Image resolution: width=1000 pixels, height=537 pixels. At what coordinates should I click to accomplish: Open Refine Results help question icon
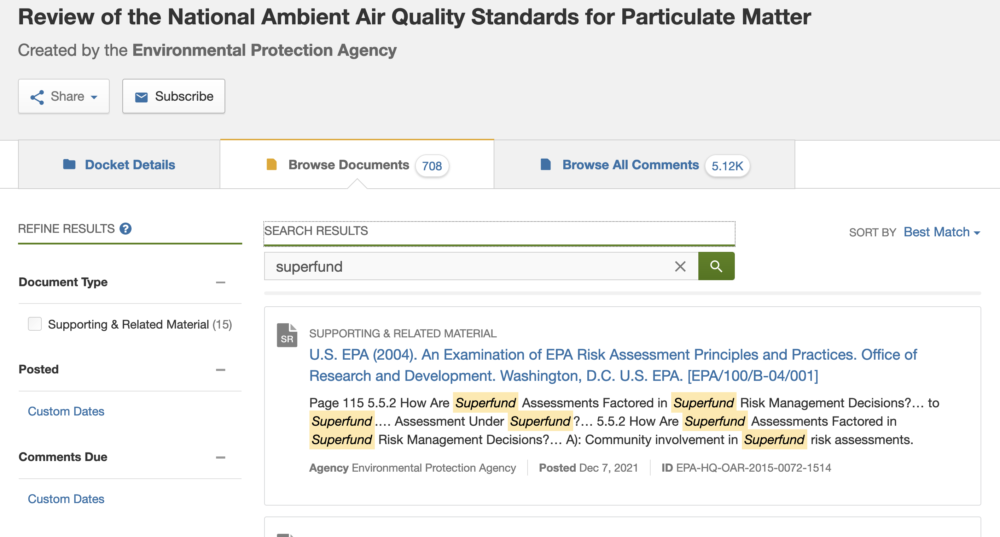tap(126, 228)
